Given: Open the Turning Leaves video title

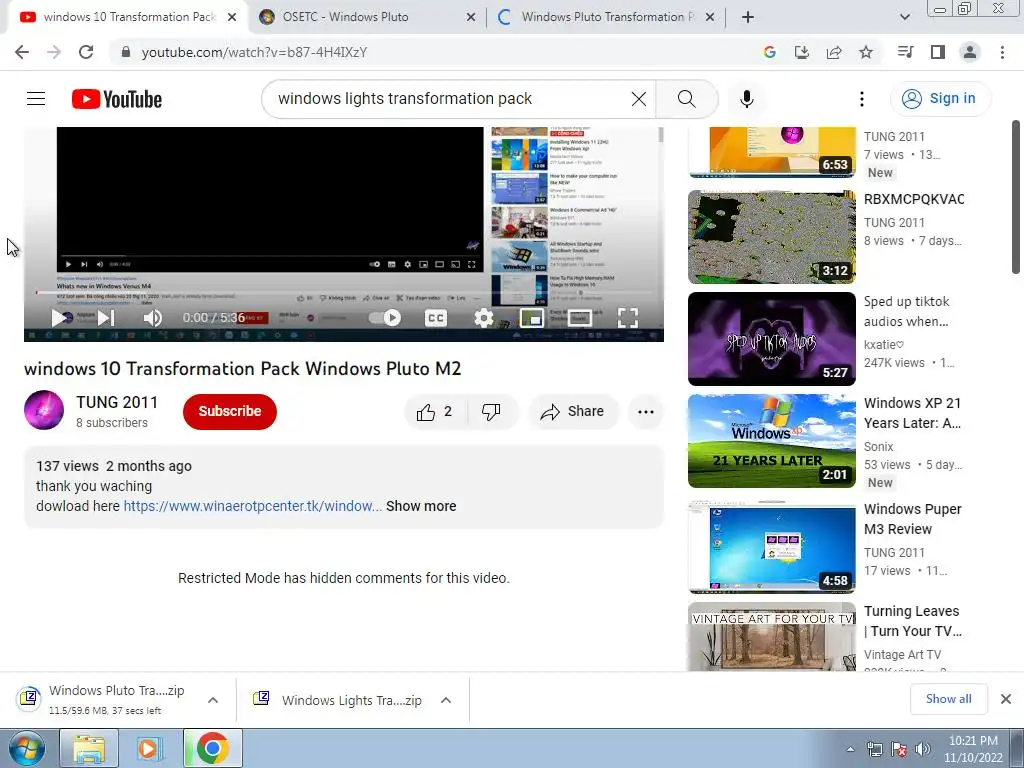Looking at the screenshot, I should pos(912,621).
